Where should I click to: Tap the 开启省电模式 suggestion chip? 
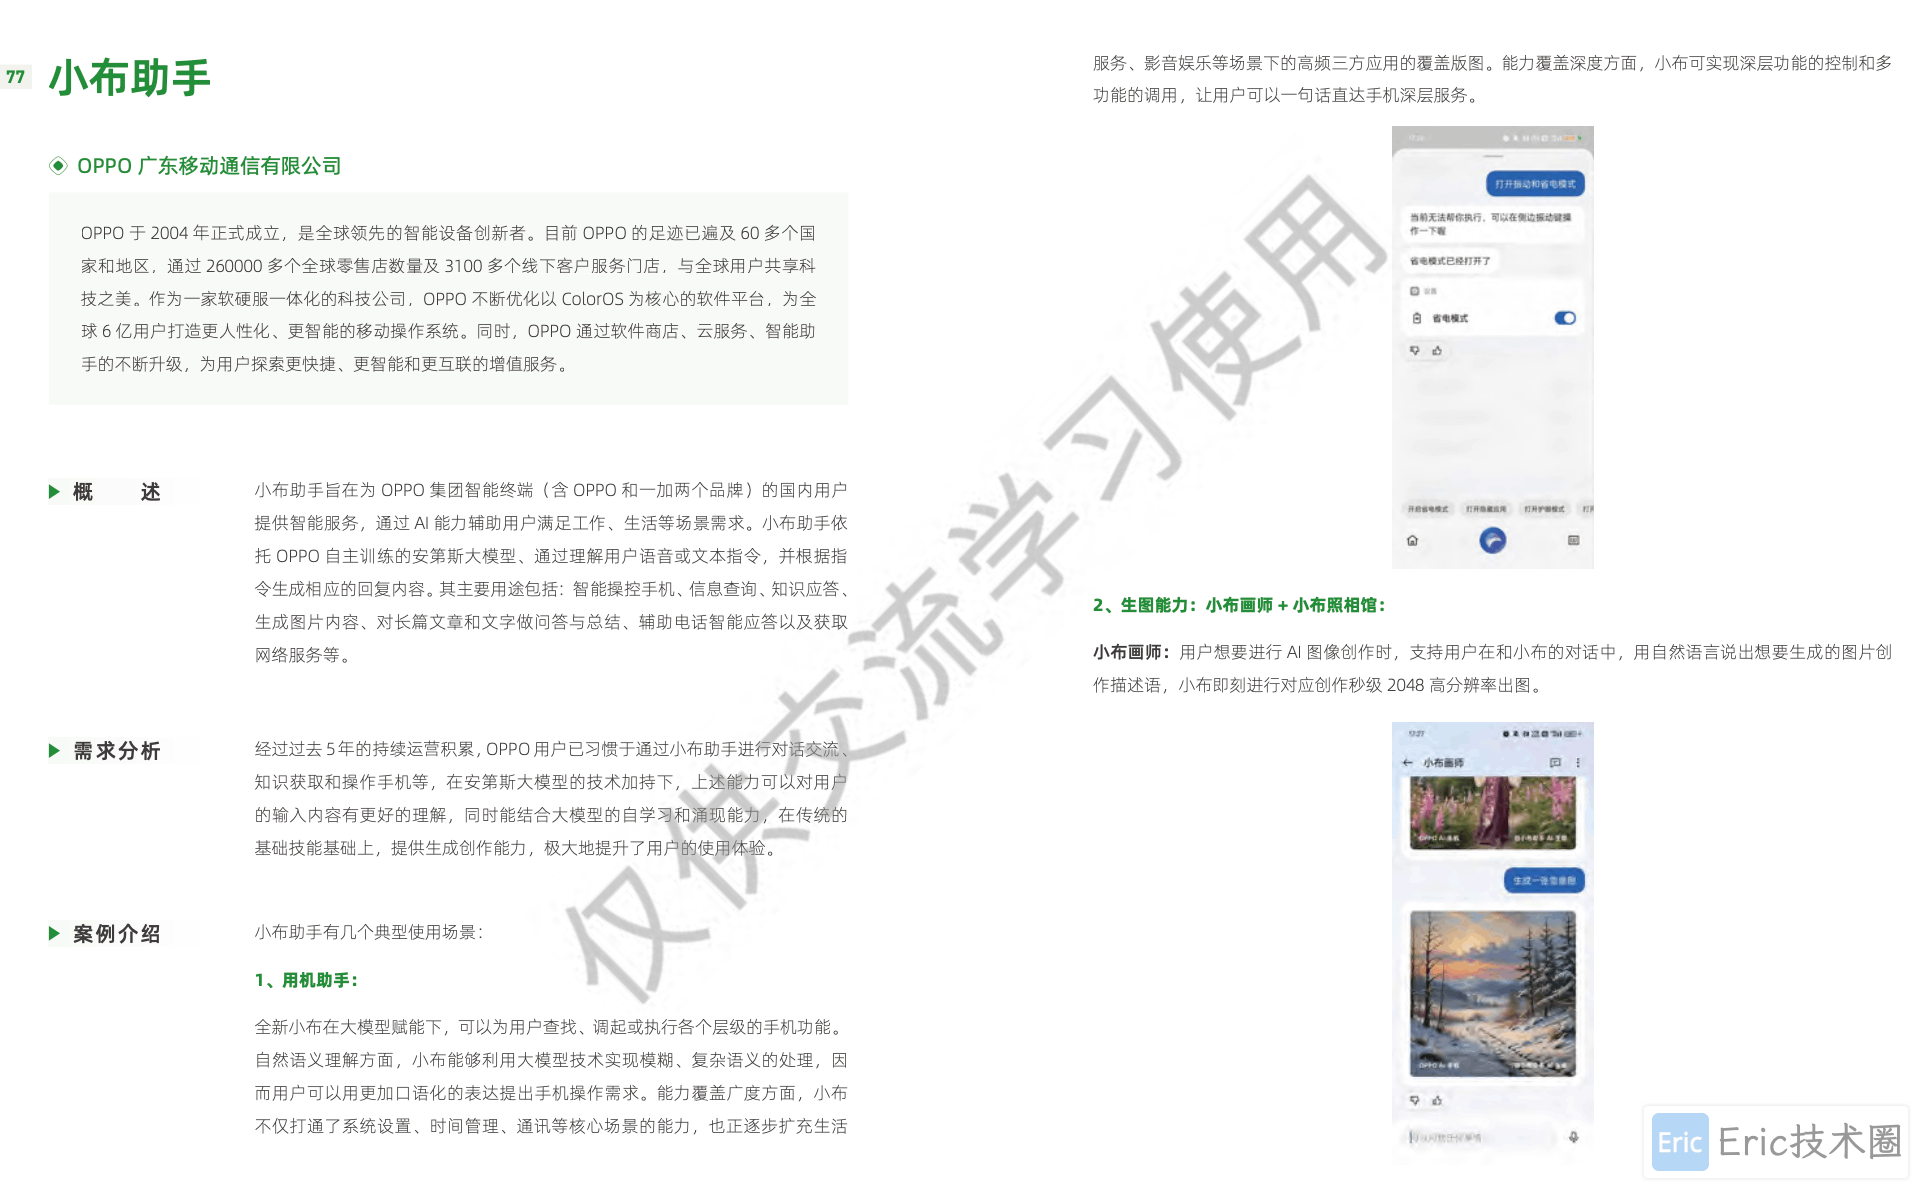click(x=1428, y=509)
